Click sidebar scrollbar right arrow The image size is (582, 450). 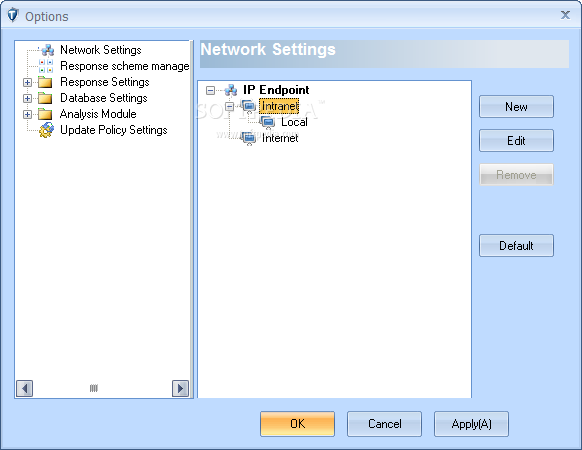pyautogui.click(x=180, y=388)
